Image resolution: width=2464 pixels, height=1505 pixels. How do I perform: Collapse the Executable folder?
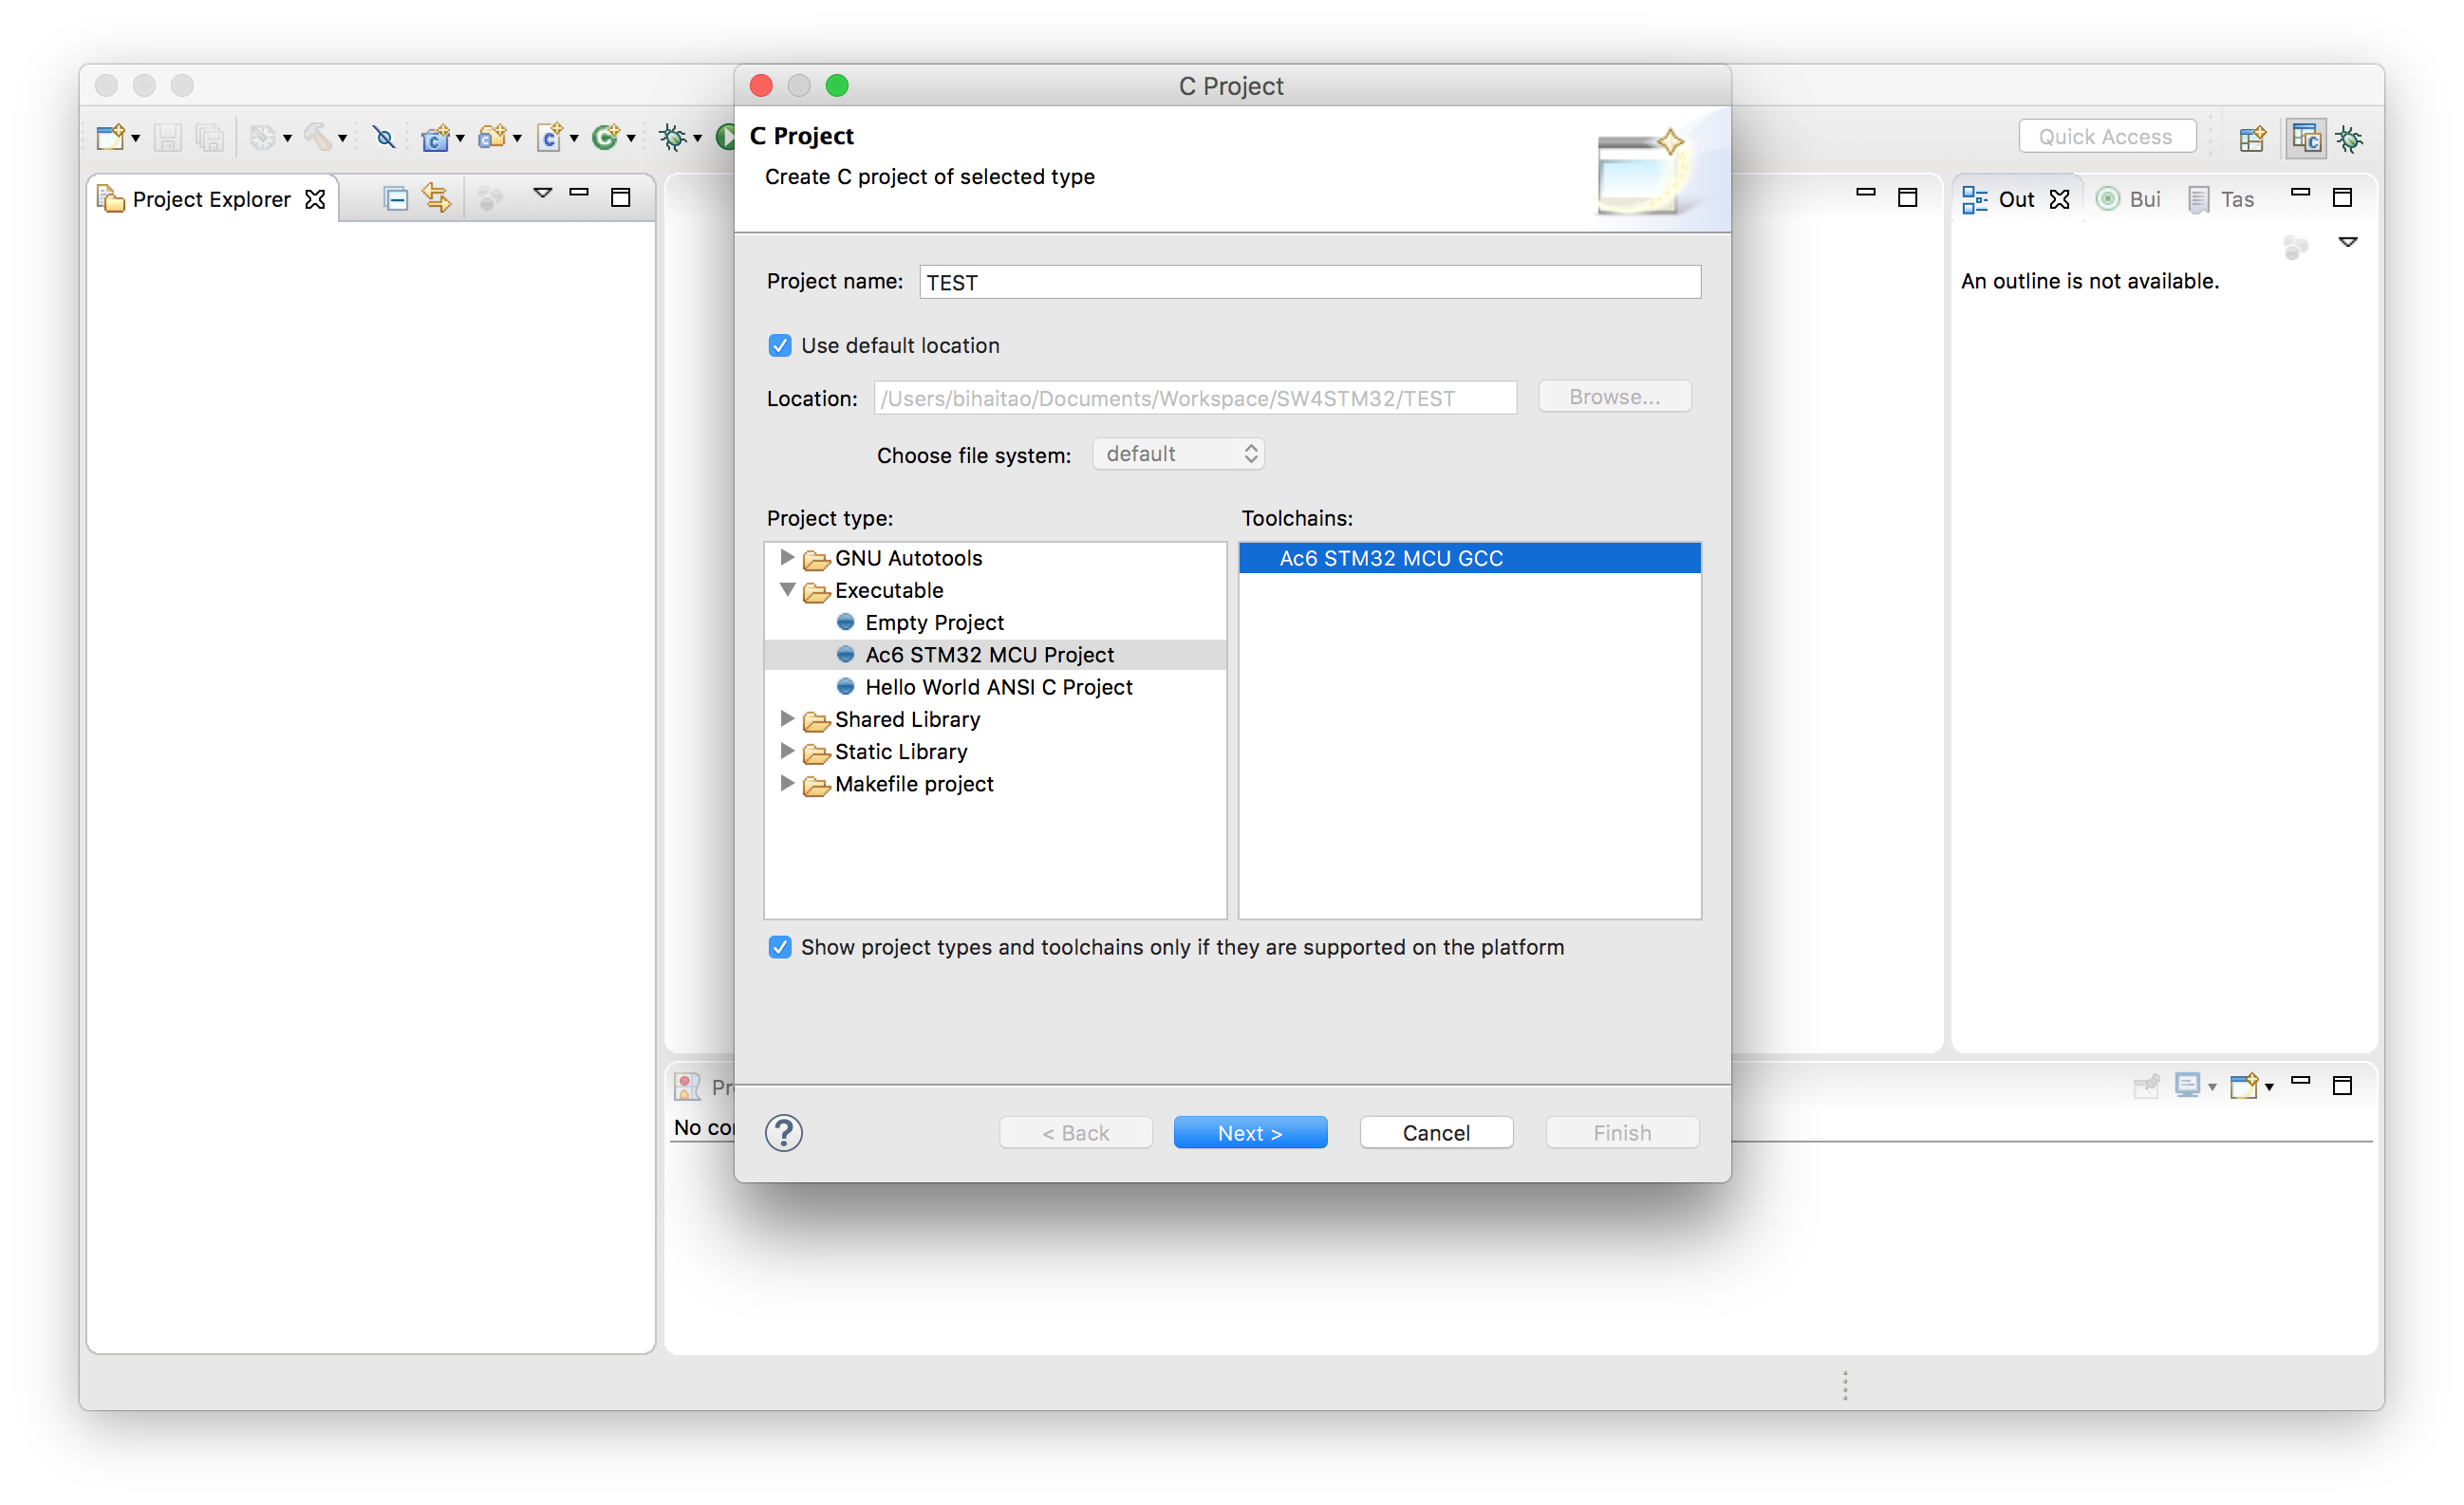pos(787,590)
